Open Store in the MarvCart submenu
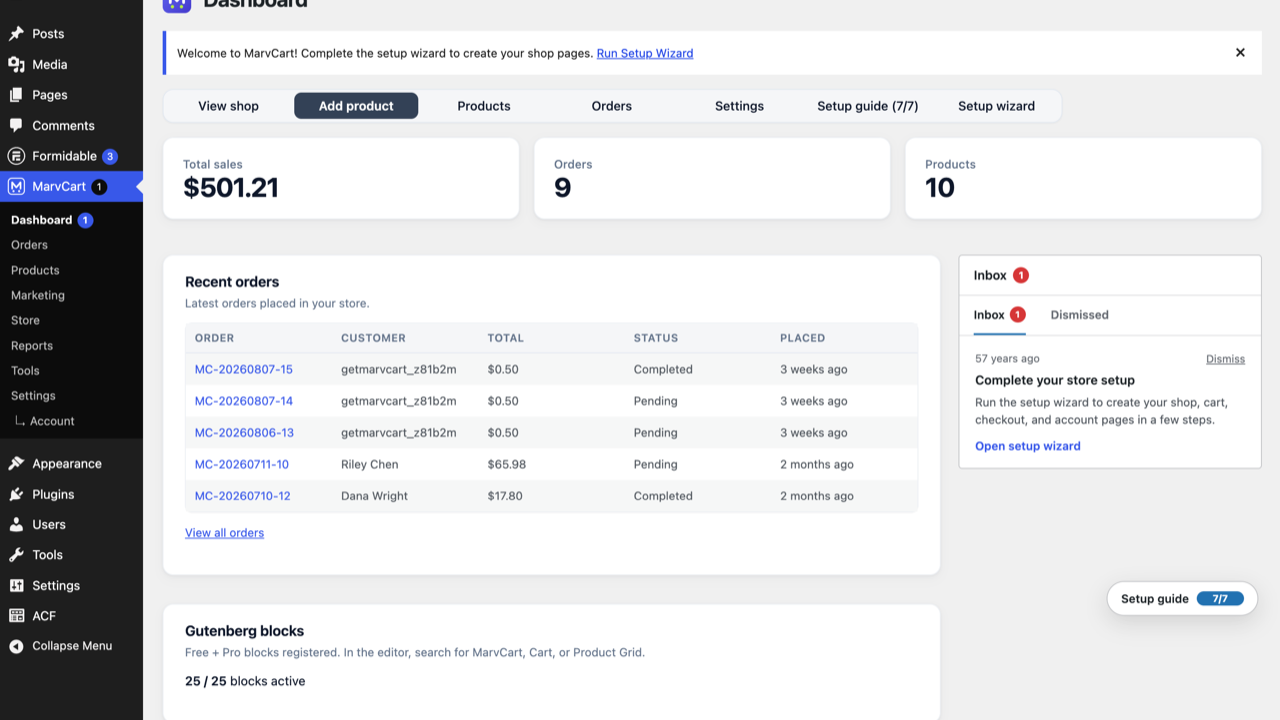The image size is (1280, 720). [26, 320]
